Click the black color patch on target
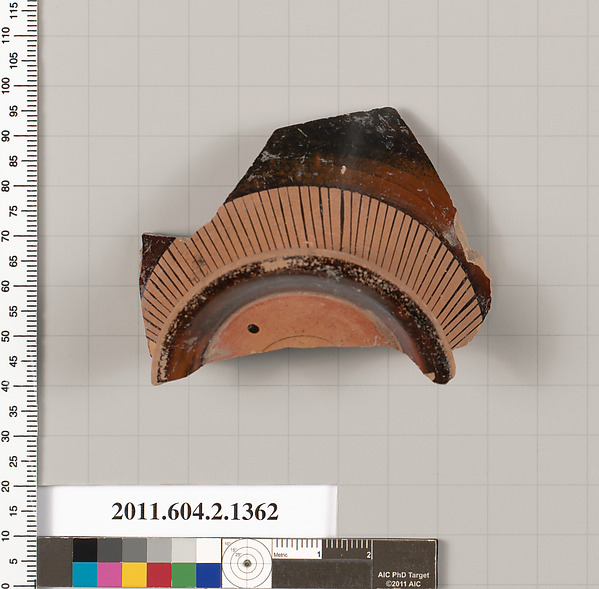This screenshot has width=599, height=589. coord(85,550)
